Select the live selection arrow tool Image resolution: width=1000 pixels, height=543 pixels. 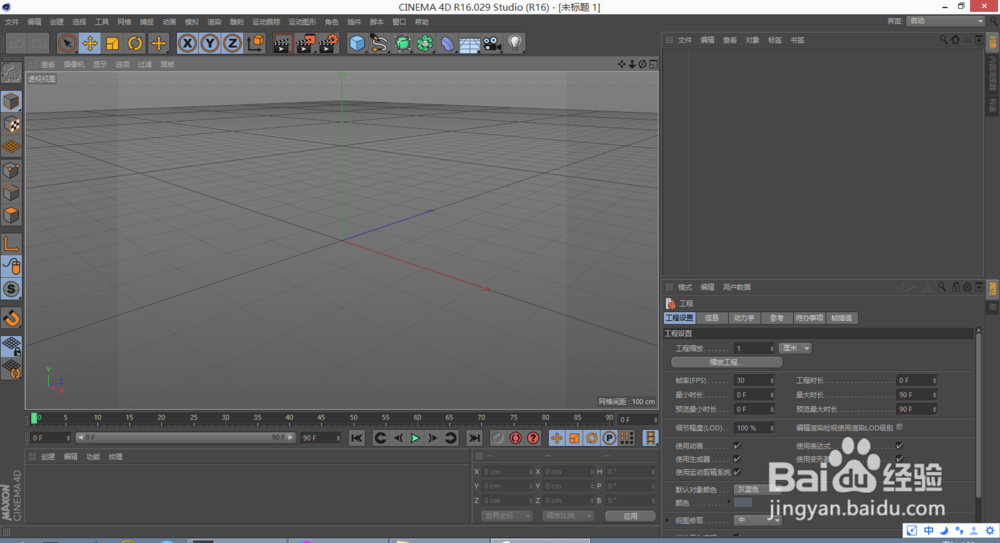67,43
